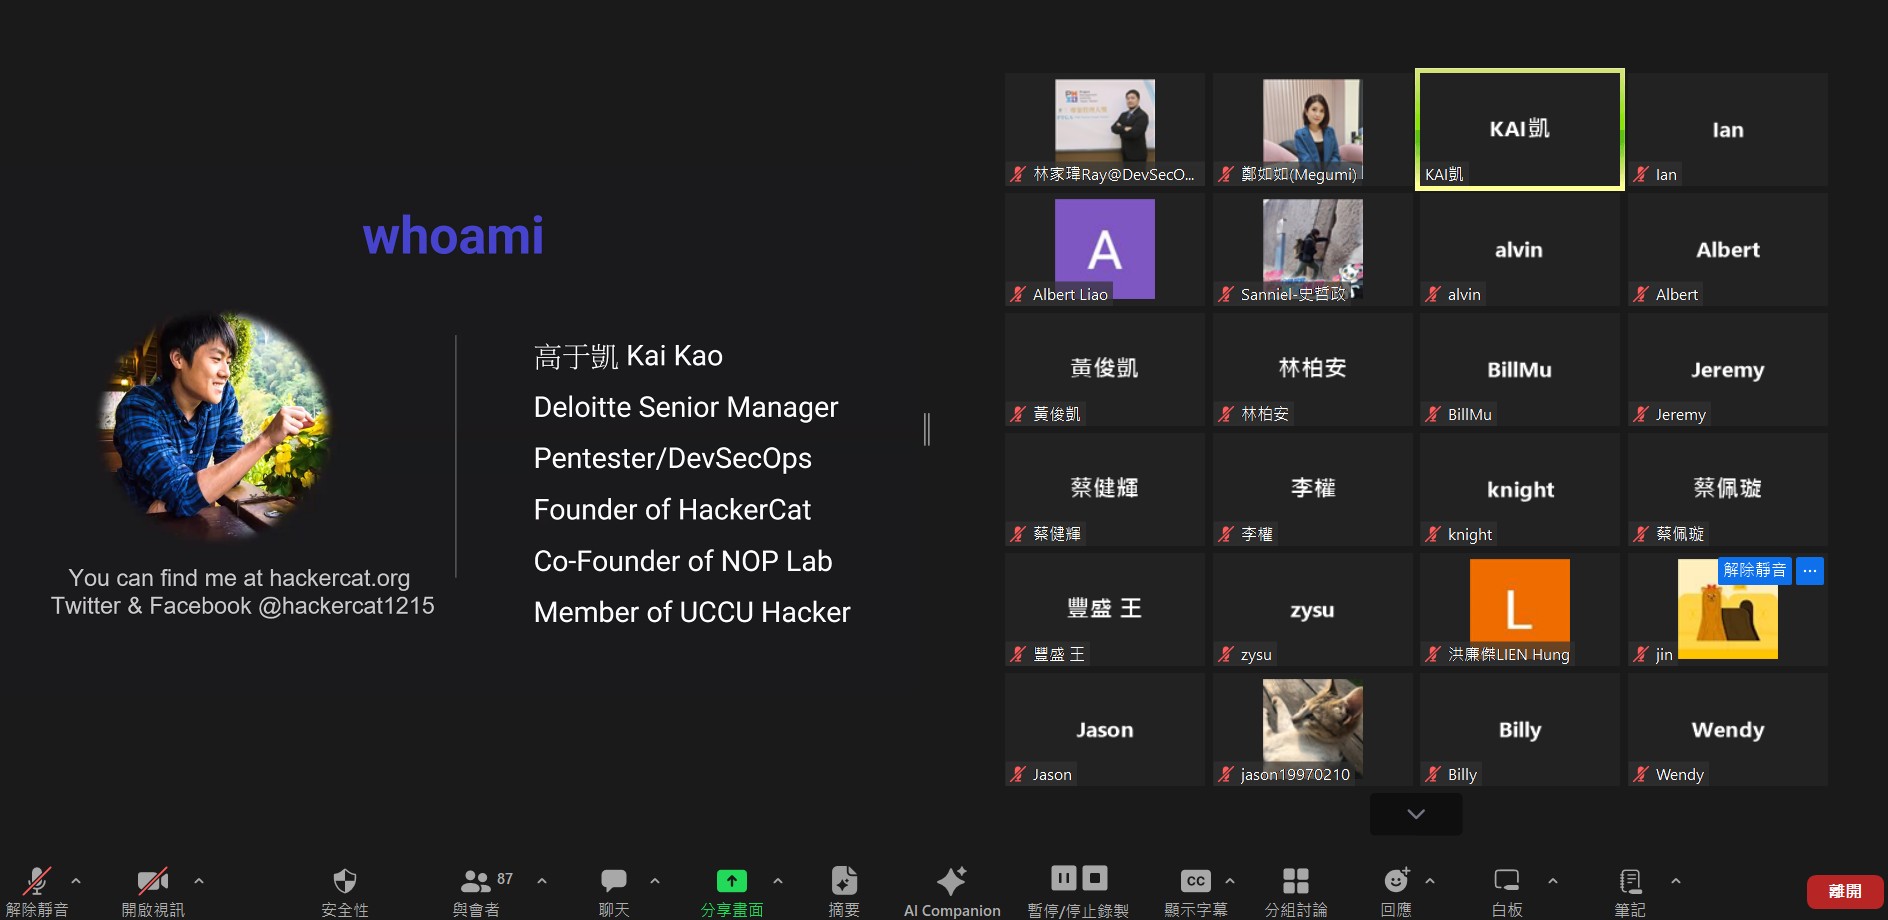Unmute the microphone

click(37, 882)
